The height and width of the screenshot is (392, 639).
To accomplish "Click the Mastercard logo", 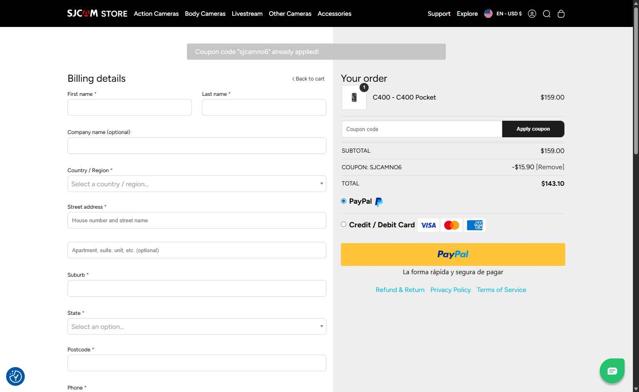I will pos(452,225).
